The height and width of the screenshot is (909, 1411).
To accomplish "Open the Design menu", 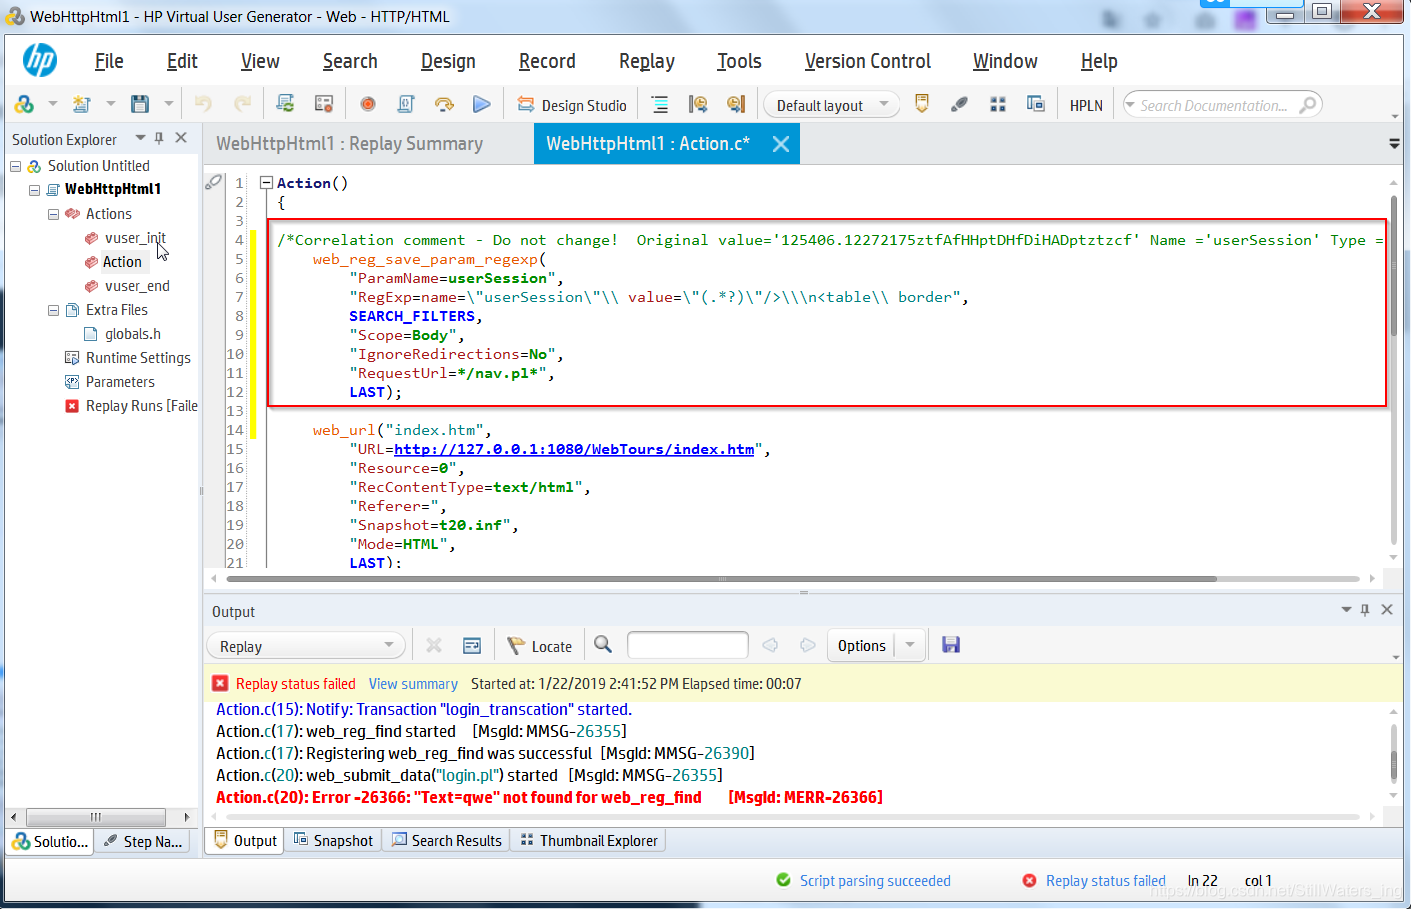I will pyautogui.click(x=448, y=61).
